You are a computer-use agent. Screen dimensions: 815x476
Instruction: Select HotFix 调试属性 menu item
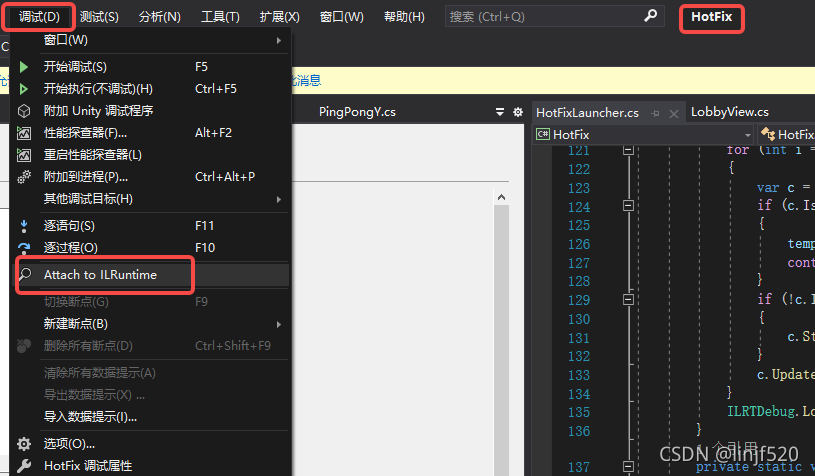tap(151, 466)
